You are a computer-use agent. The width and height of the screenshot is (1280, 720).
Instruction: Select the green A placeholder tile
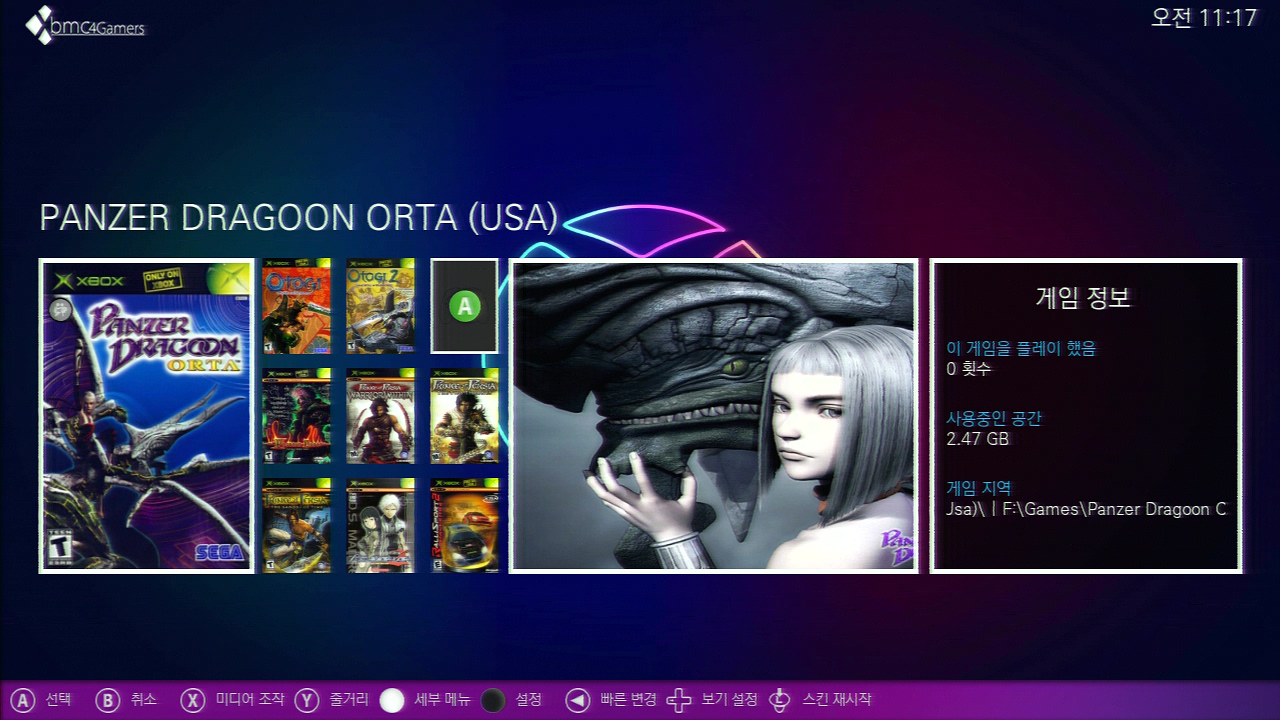pyautogui.click(x=464, y=306)
